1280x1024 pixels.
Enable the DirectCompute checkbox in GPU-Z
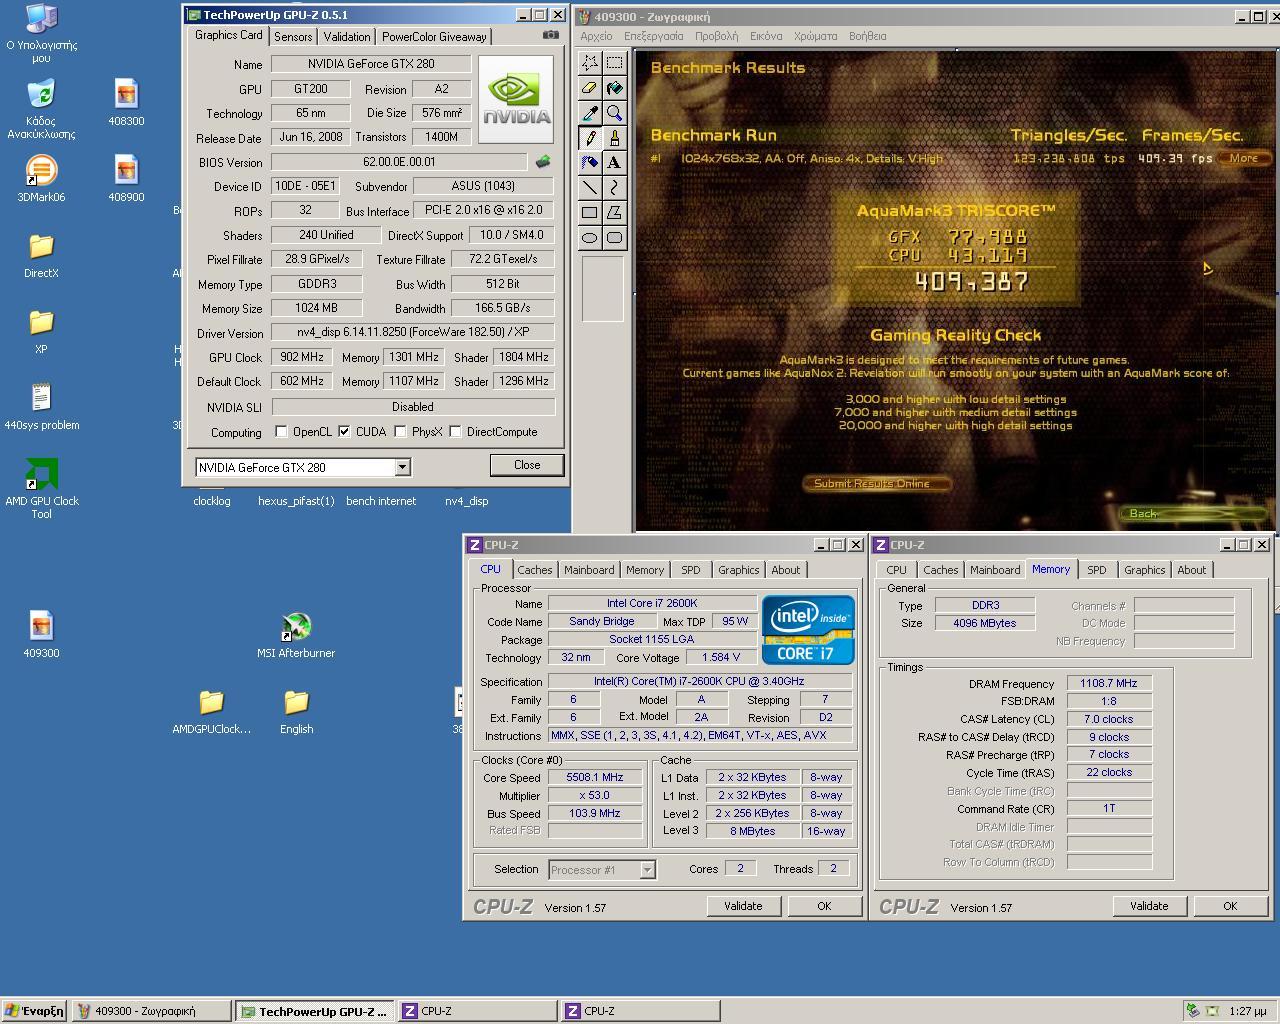click(455, 432)
